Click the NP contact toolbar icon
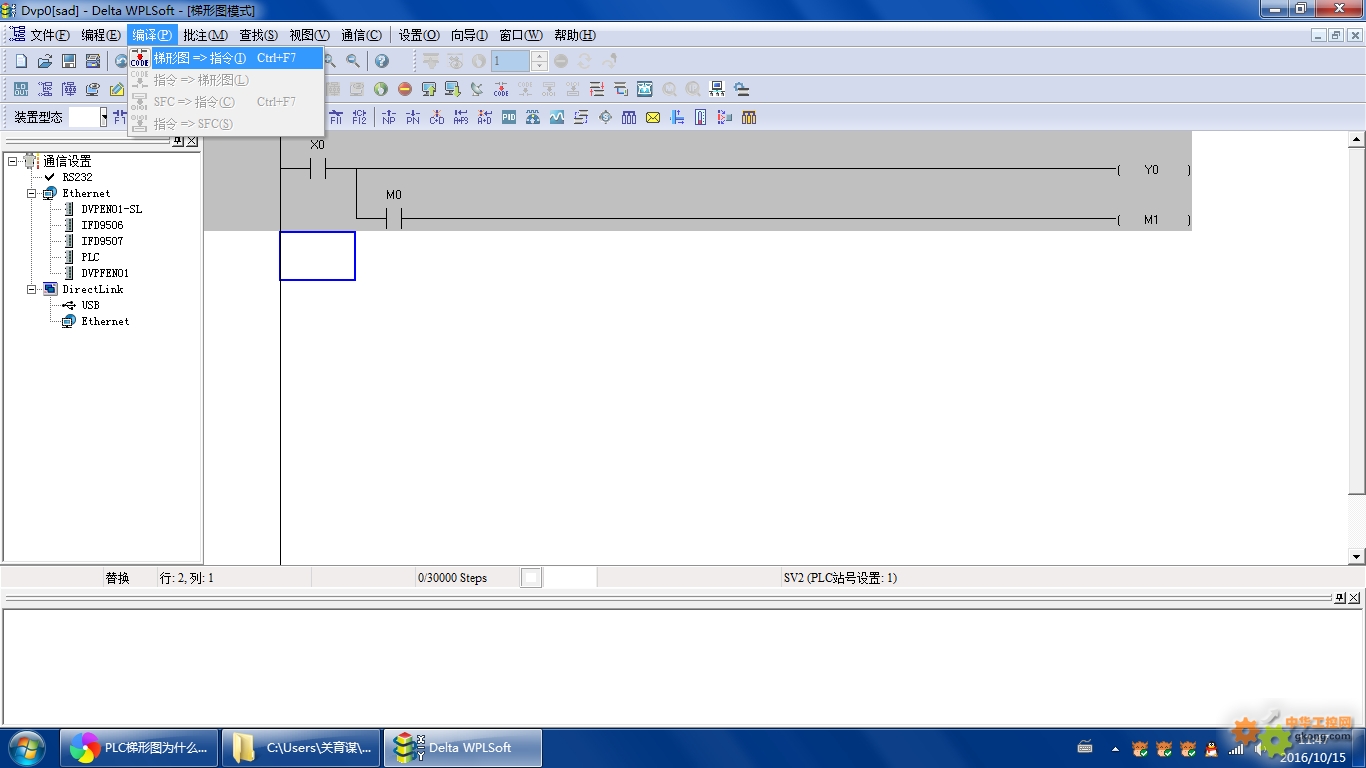The image size is (1366, 768). (389, 117)
